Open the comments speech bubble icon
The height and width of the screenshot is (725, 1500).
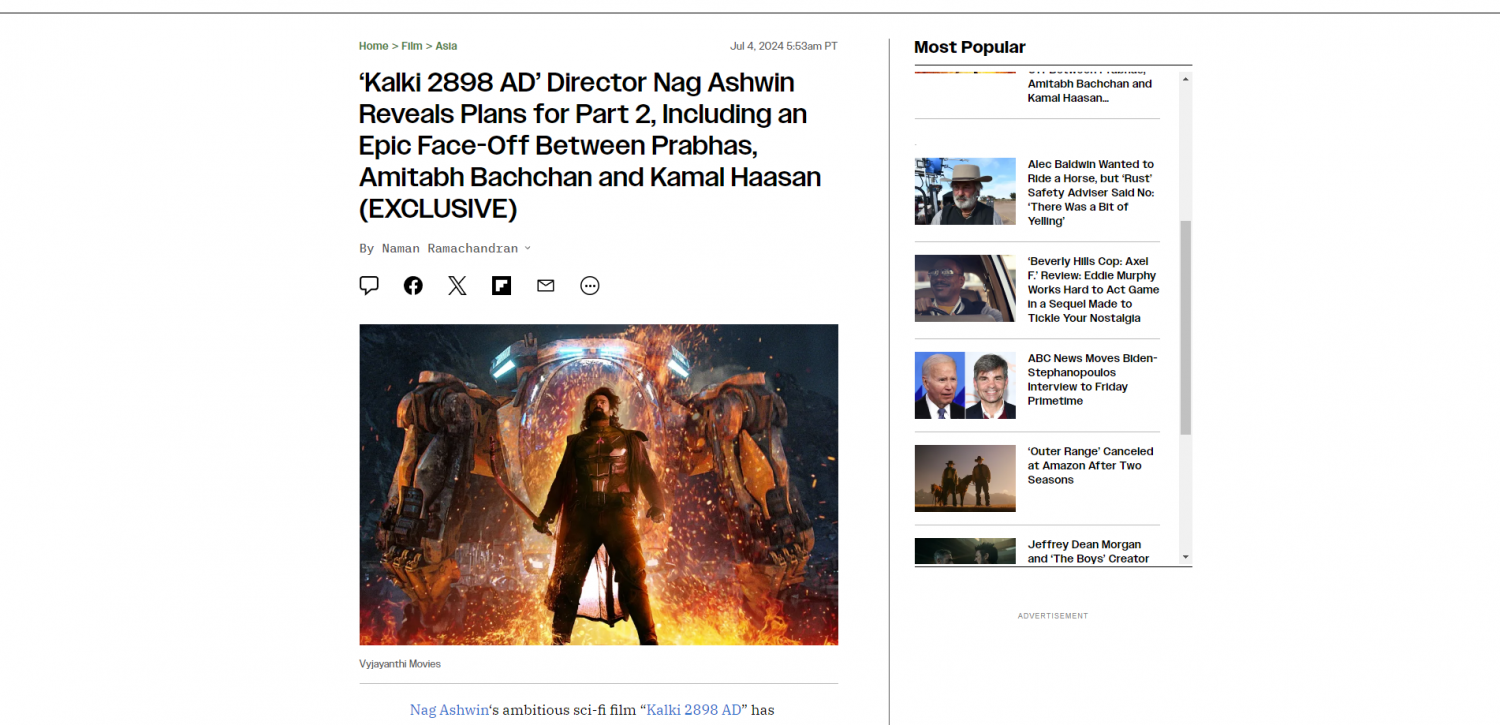tap(369, 286)
